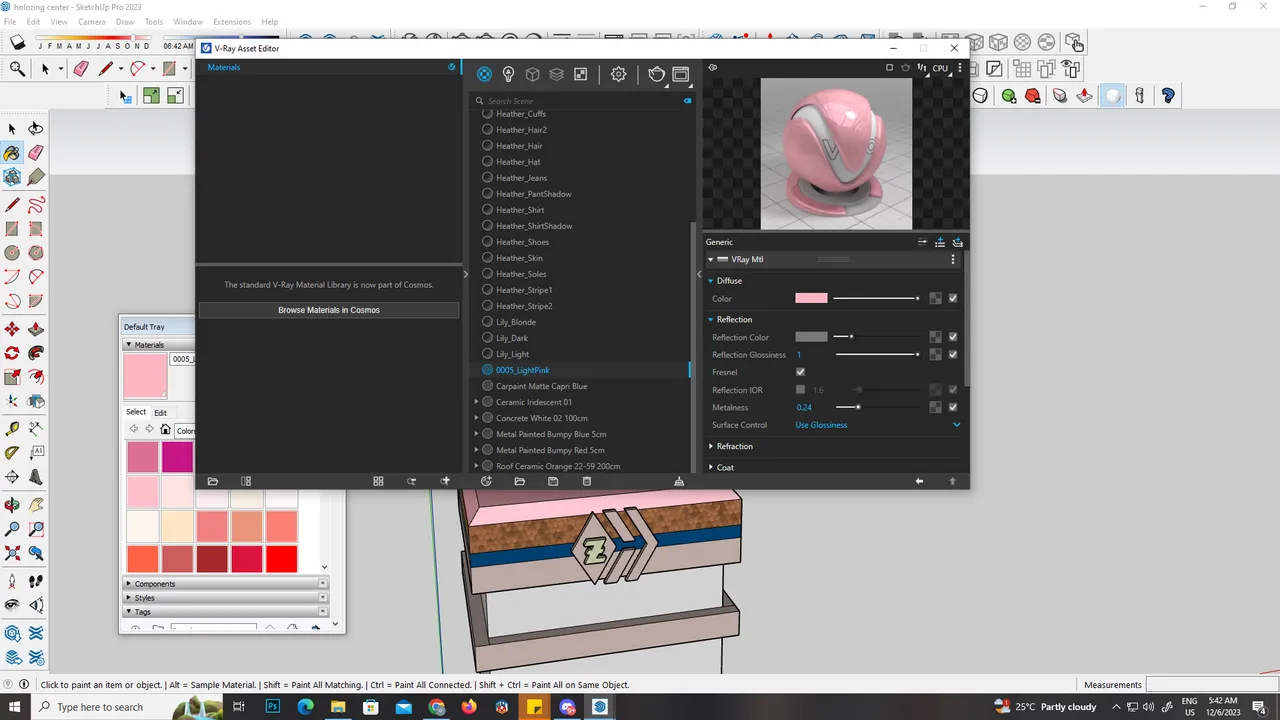Select the Push/Pull tool
The image size is (1280, 720).
(x=35, y=329)
